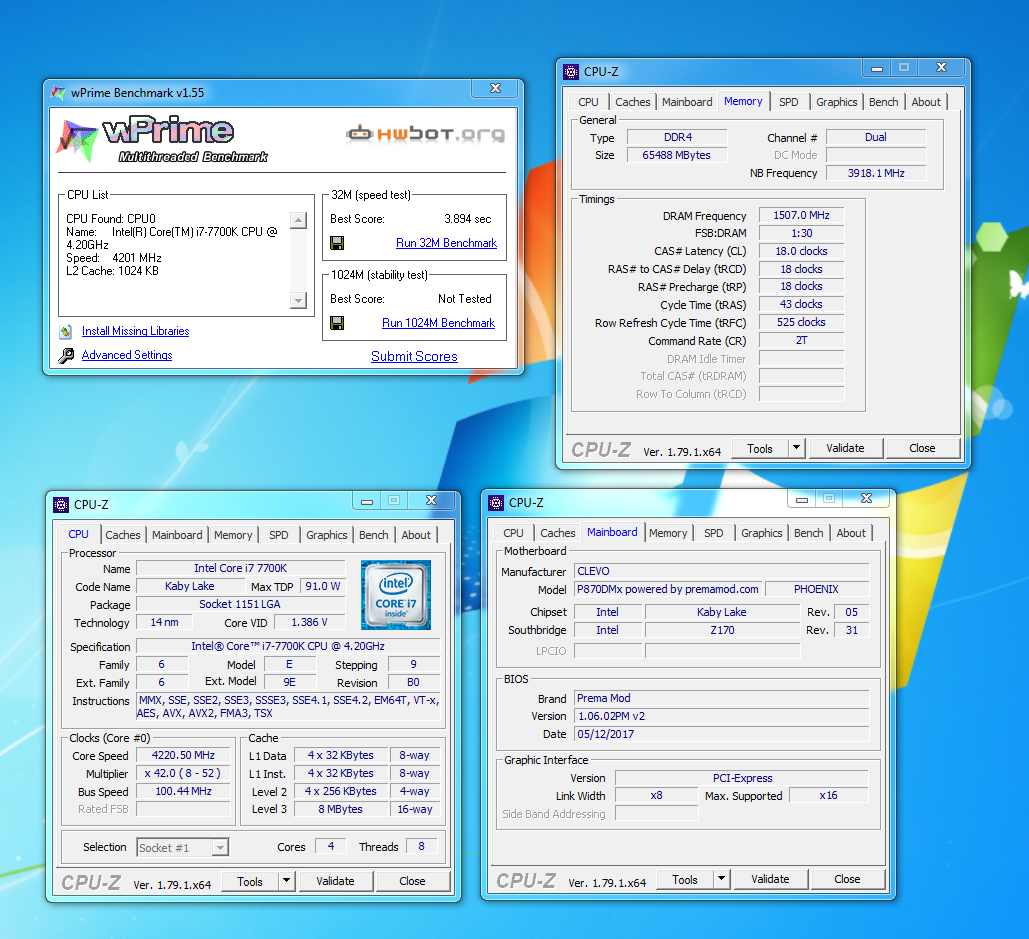Click the HWBOT.org logo in wPrime
This screenshot has height=939, width=1029.
coord(425,133)
